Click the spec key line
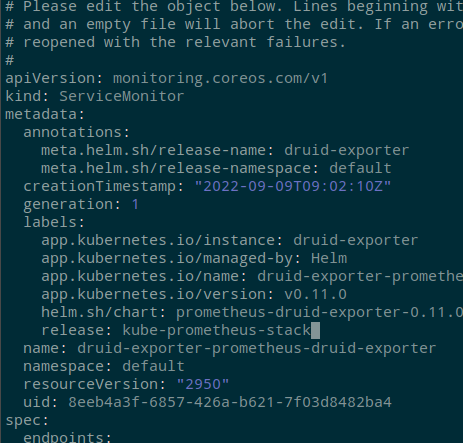Screen dimensions: 463x443 coord(27,420)
